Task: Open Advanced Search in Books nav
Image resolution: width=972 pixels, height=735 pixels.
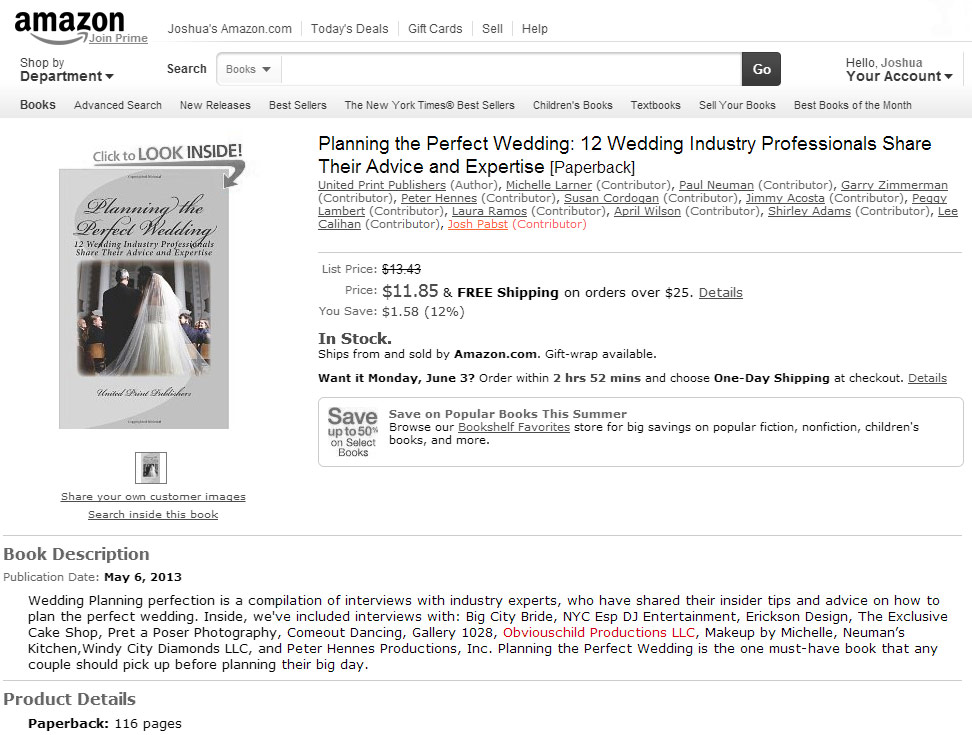Action: pyautogui.click(x=118, y=105)
